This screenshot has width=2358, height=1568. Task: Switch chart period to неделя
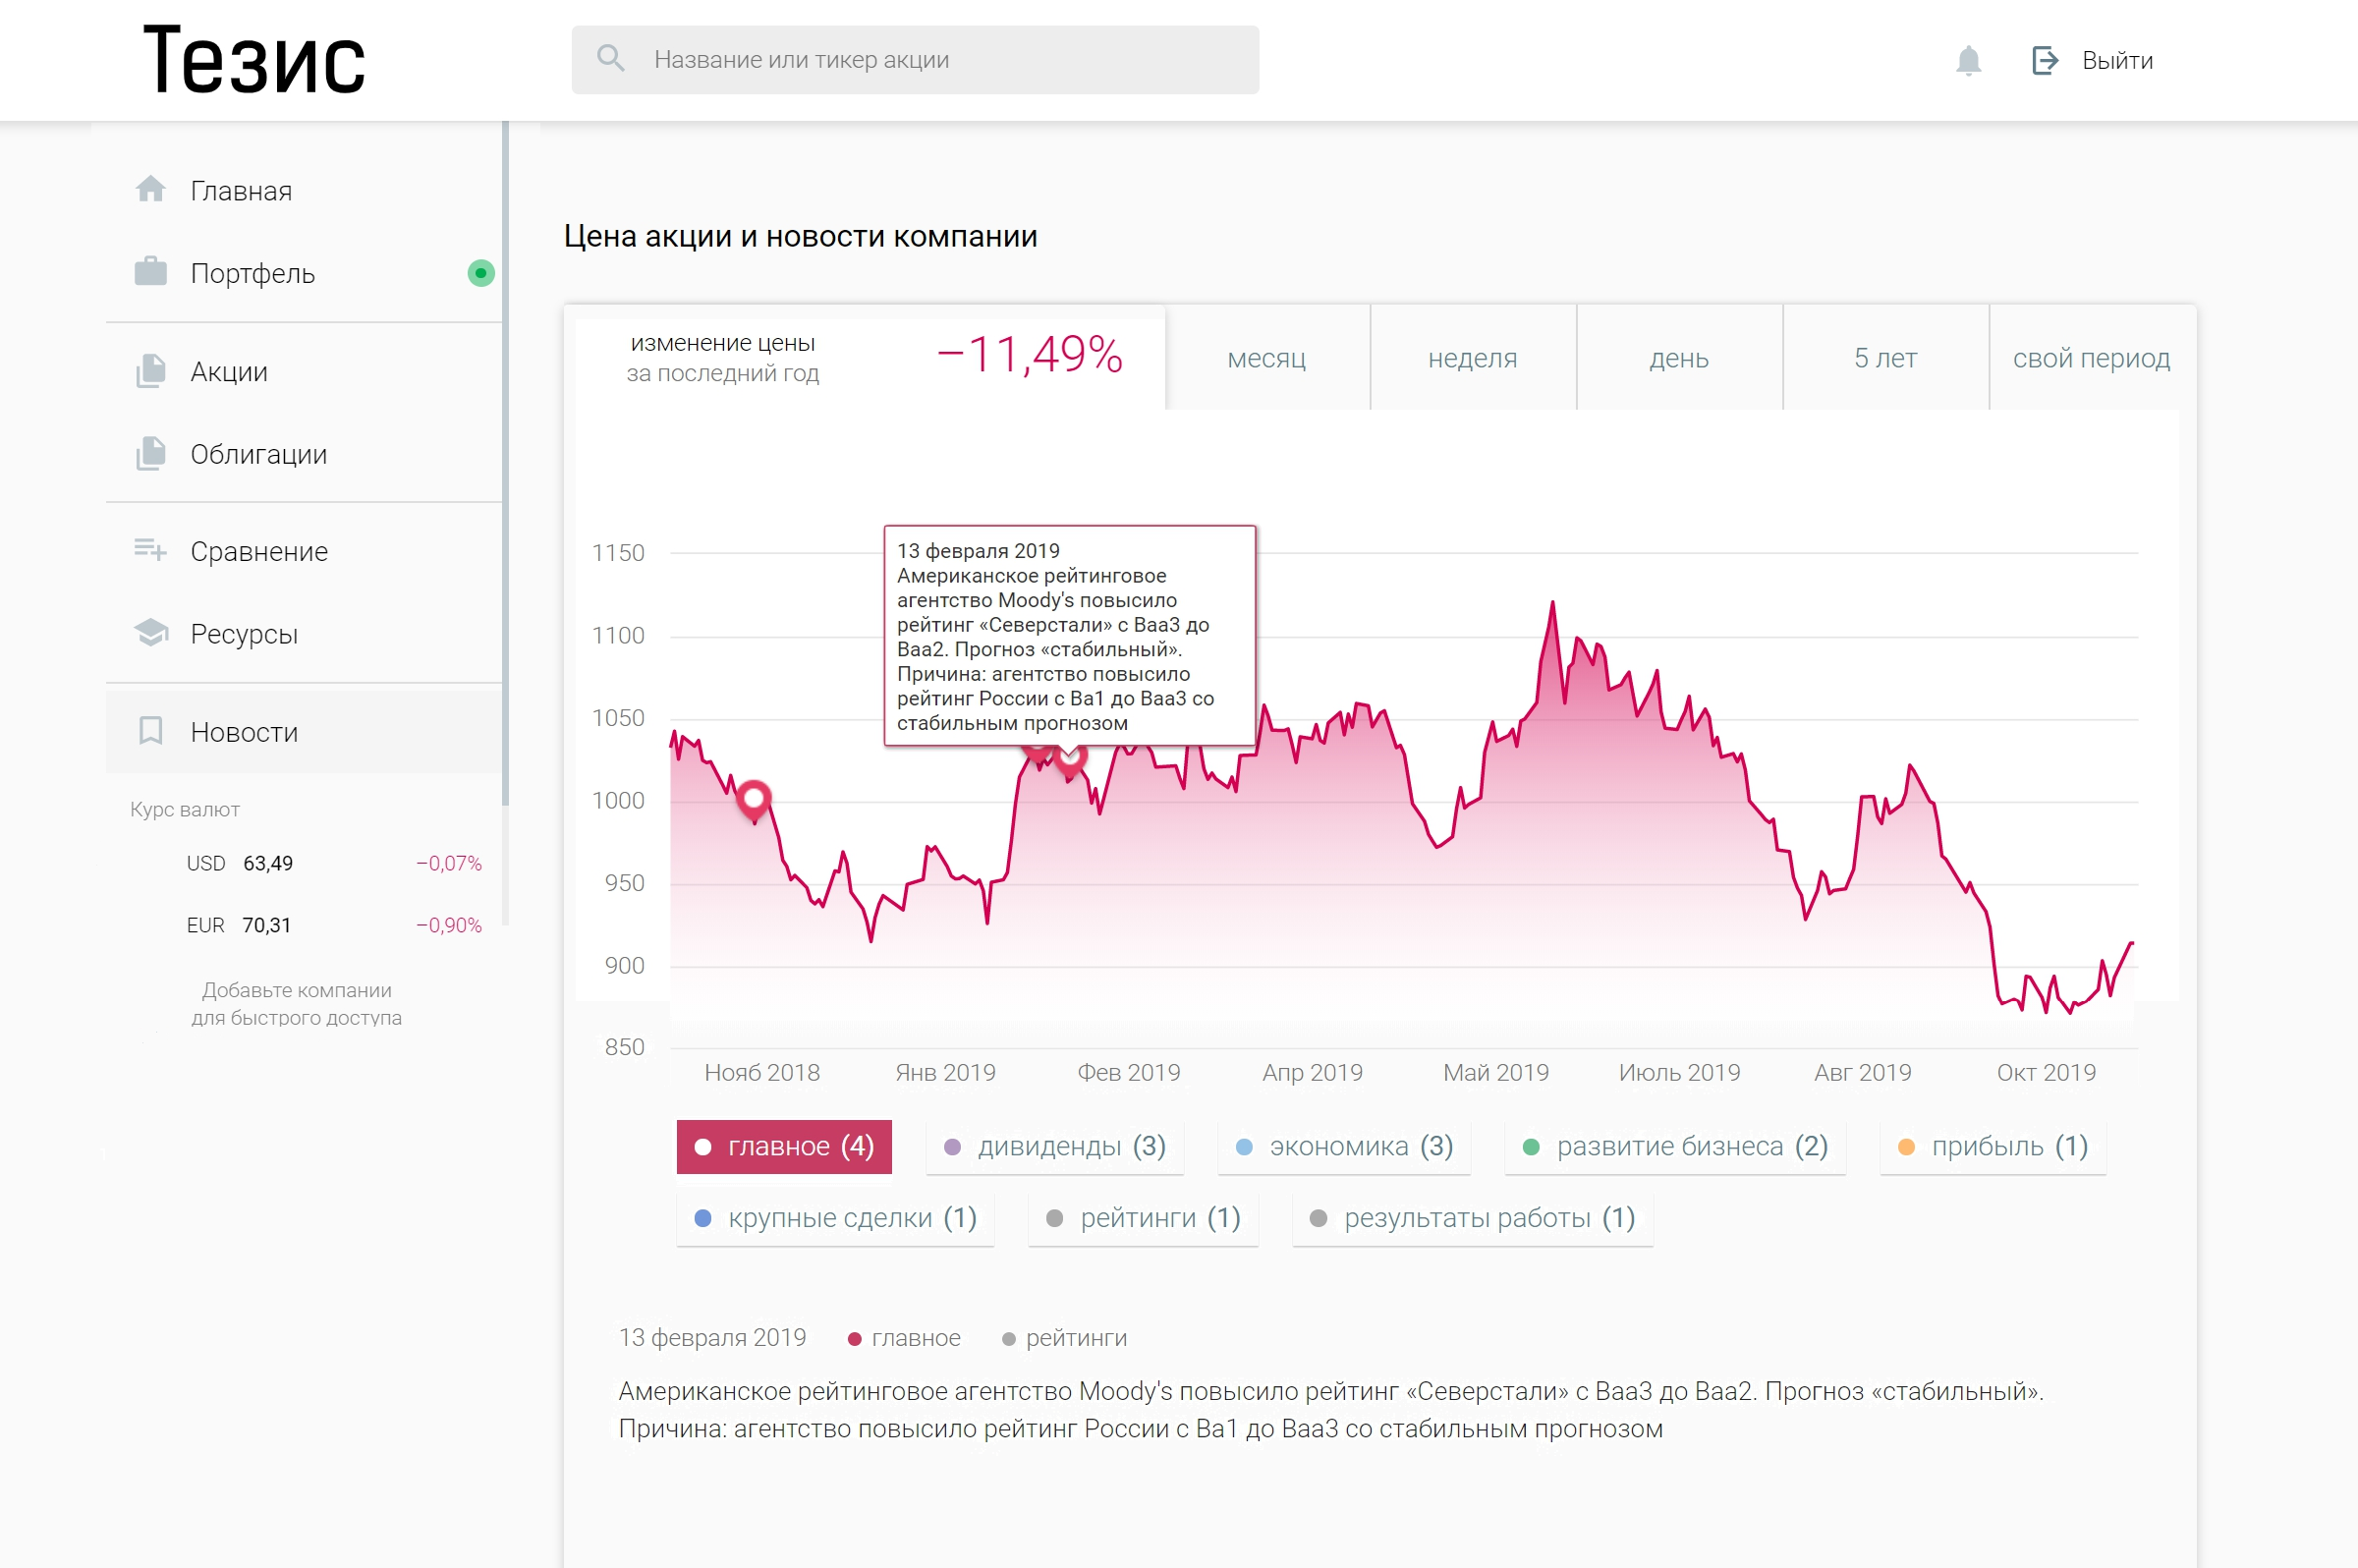[1473, 357]
